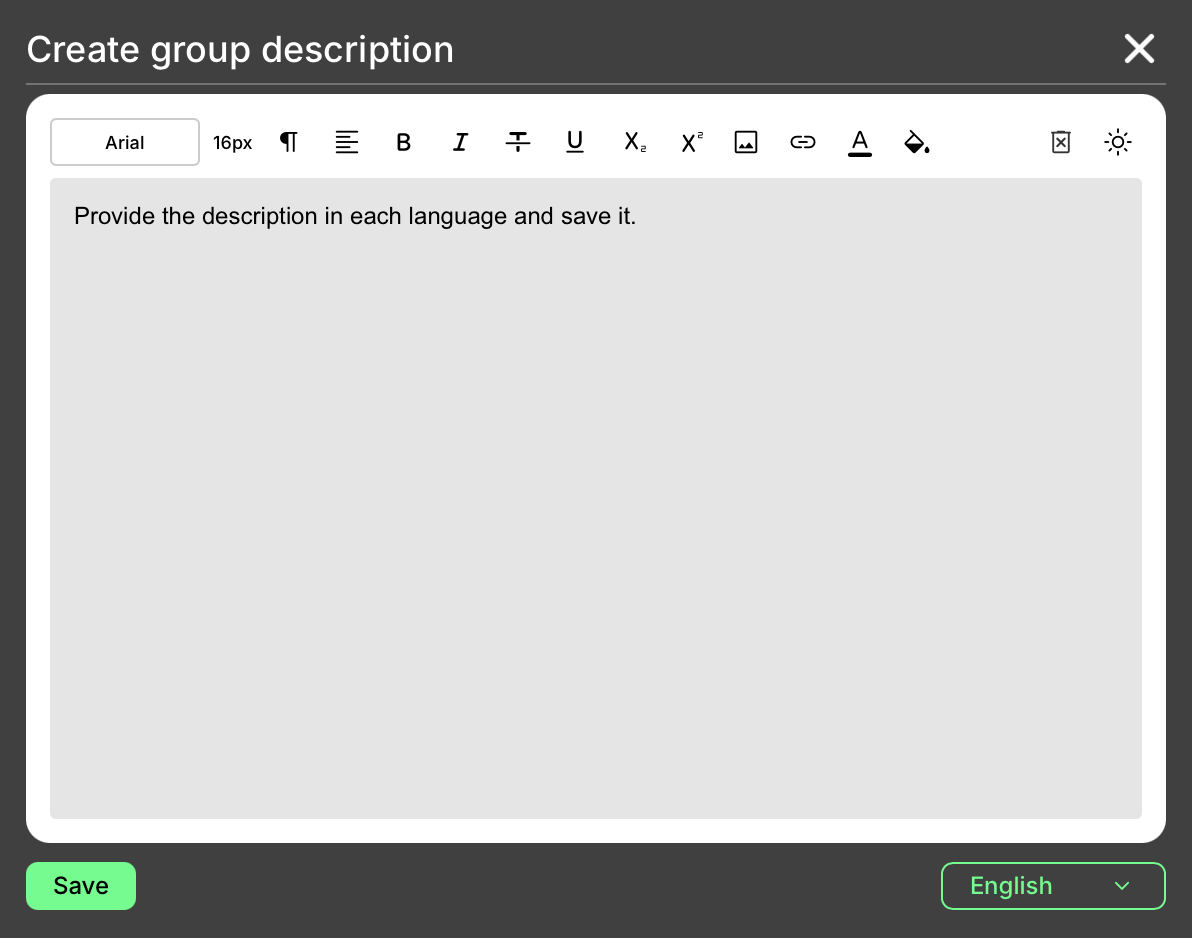This screenshot has height=938, width=1192.
Task: Toggle bold formatting
Action: click(404, 142)
